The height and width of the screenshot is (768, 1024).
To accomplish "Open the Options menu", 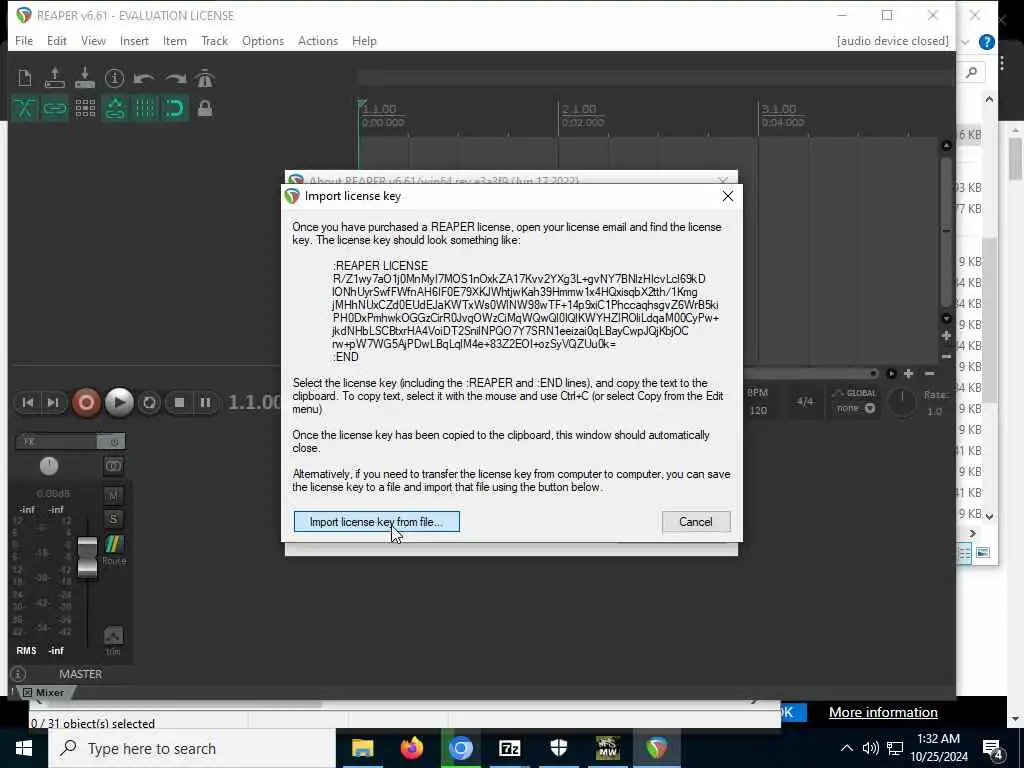I will [263, 40].
